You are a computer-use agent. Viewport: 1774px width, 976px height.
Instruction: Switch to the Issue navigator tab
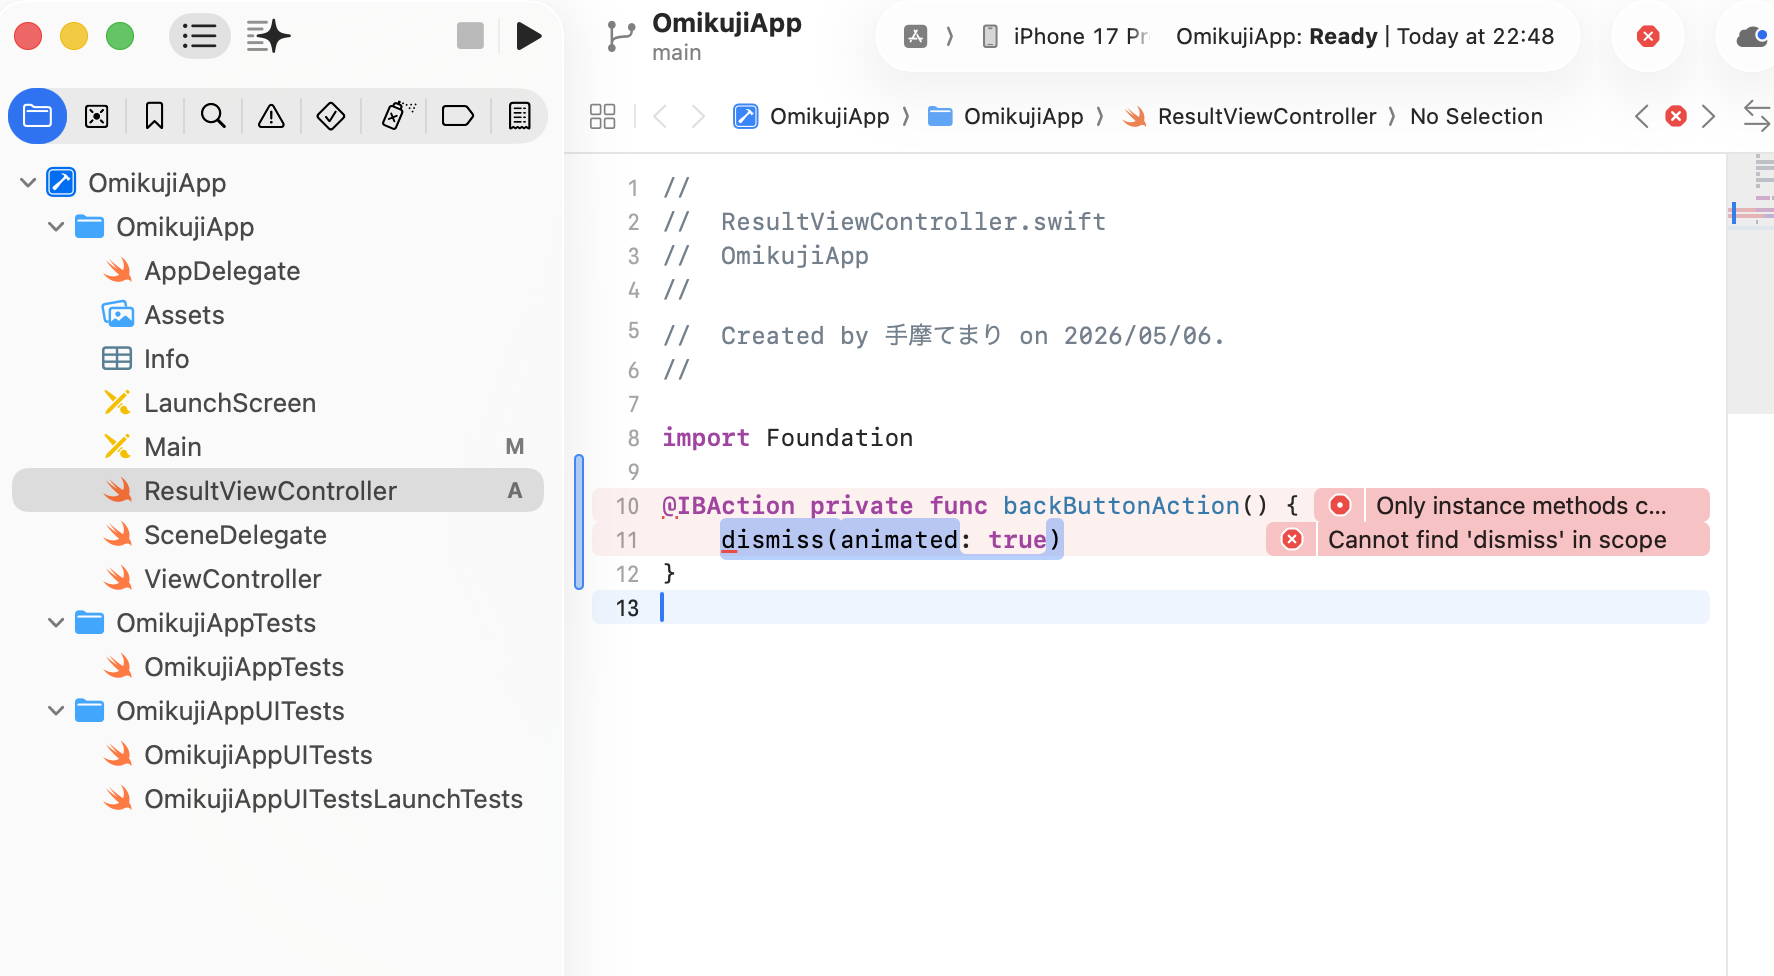point(271,116)
